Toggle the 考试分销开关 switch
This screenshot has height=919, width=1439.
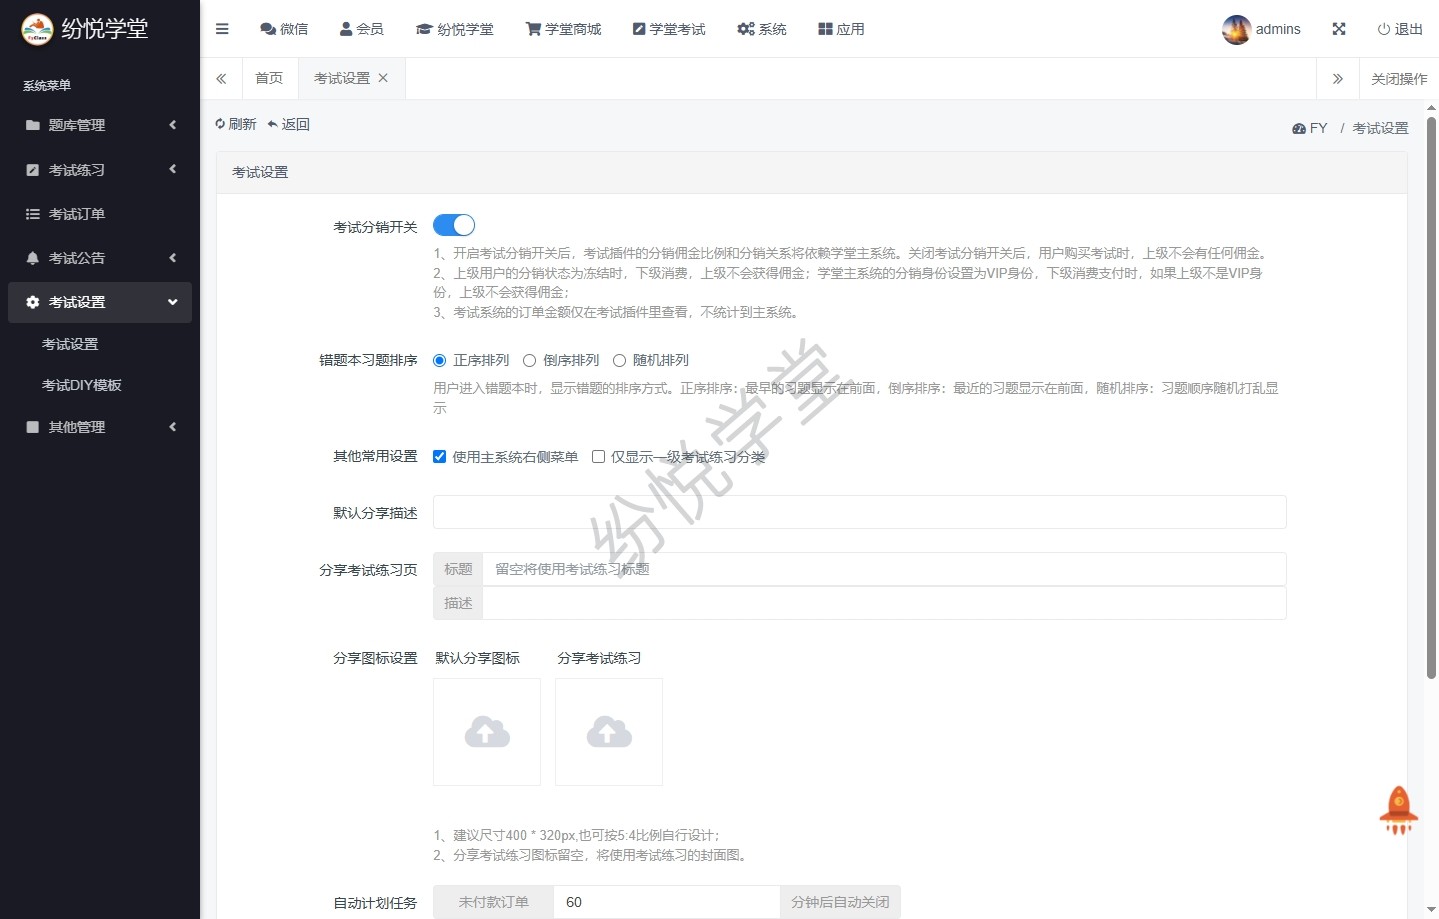pos(454,226)
